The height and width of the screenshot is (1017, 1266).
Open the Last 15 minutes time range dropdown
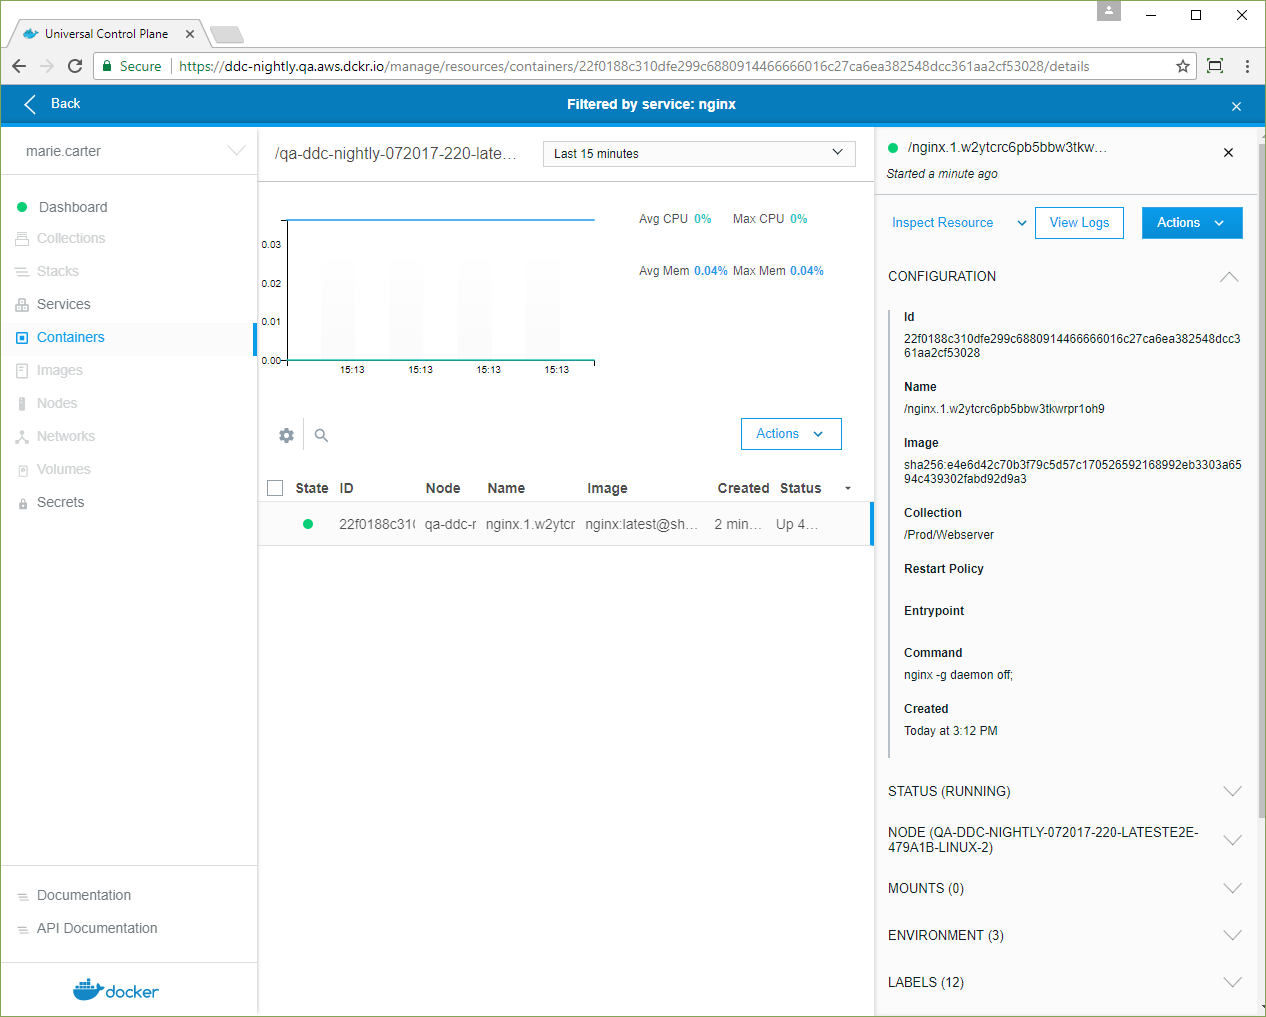[x=698, y=153]
